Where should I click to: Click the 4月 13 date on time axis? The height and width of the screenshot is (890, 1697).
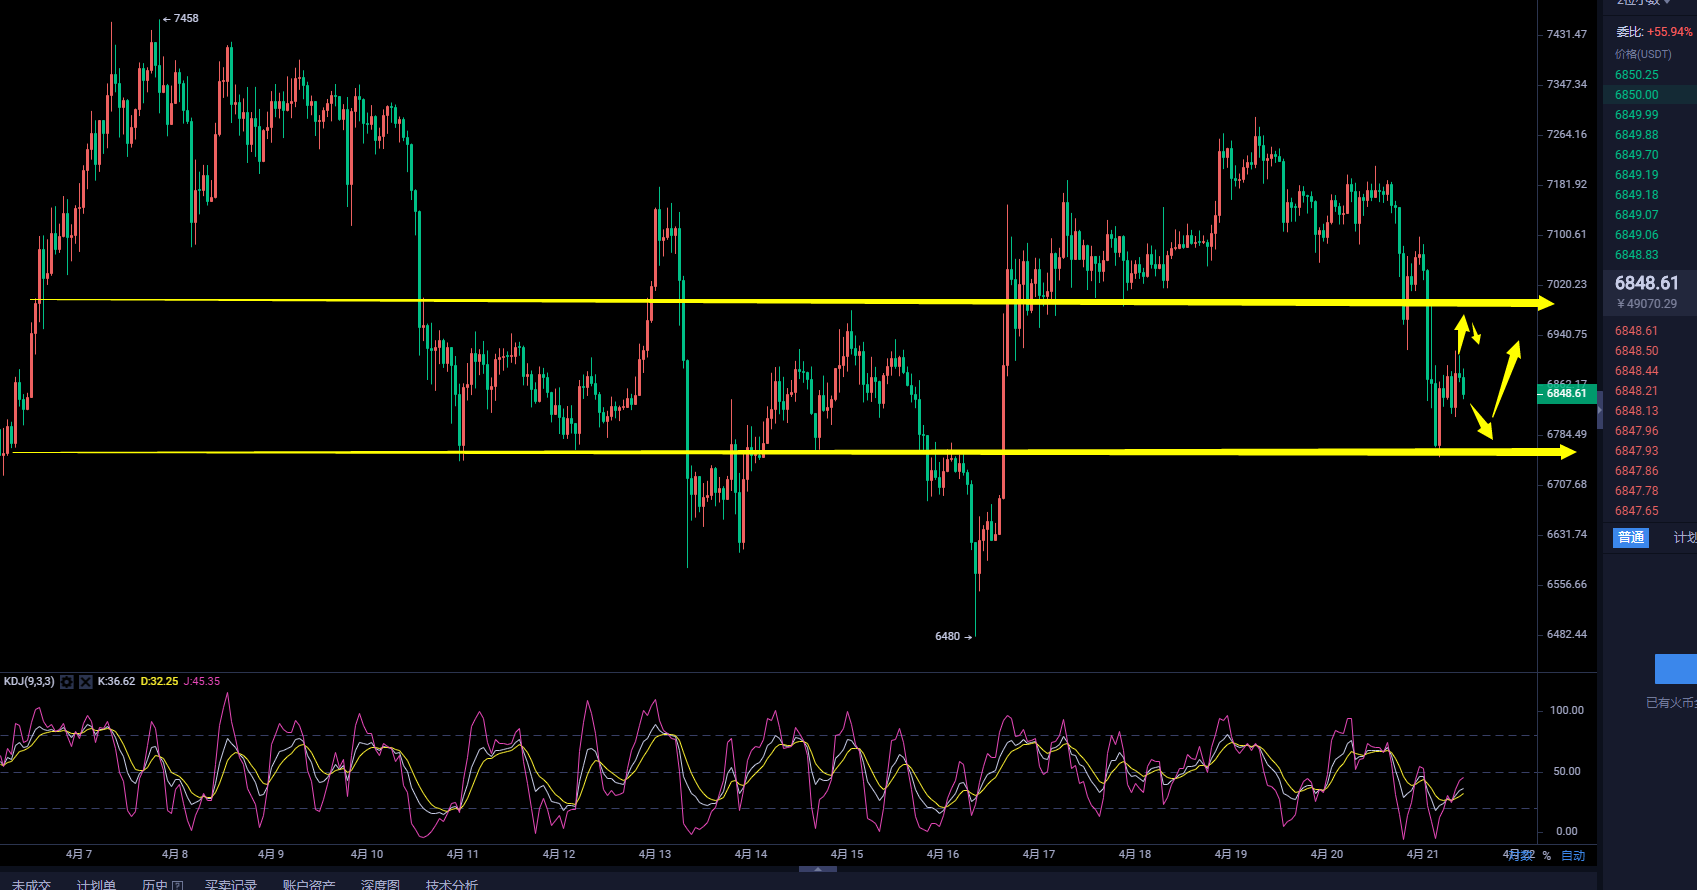655,854
